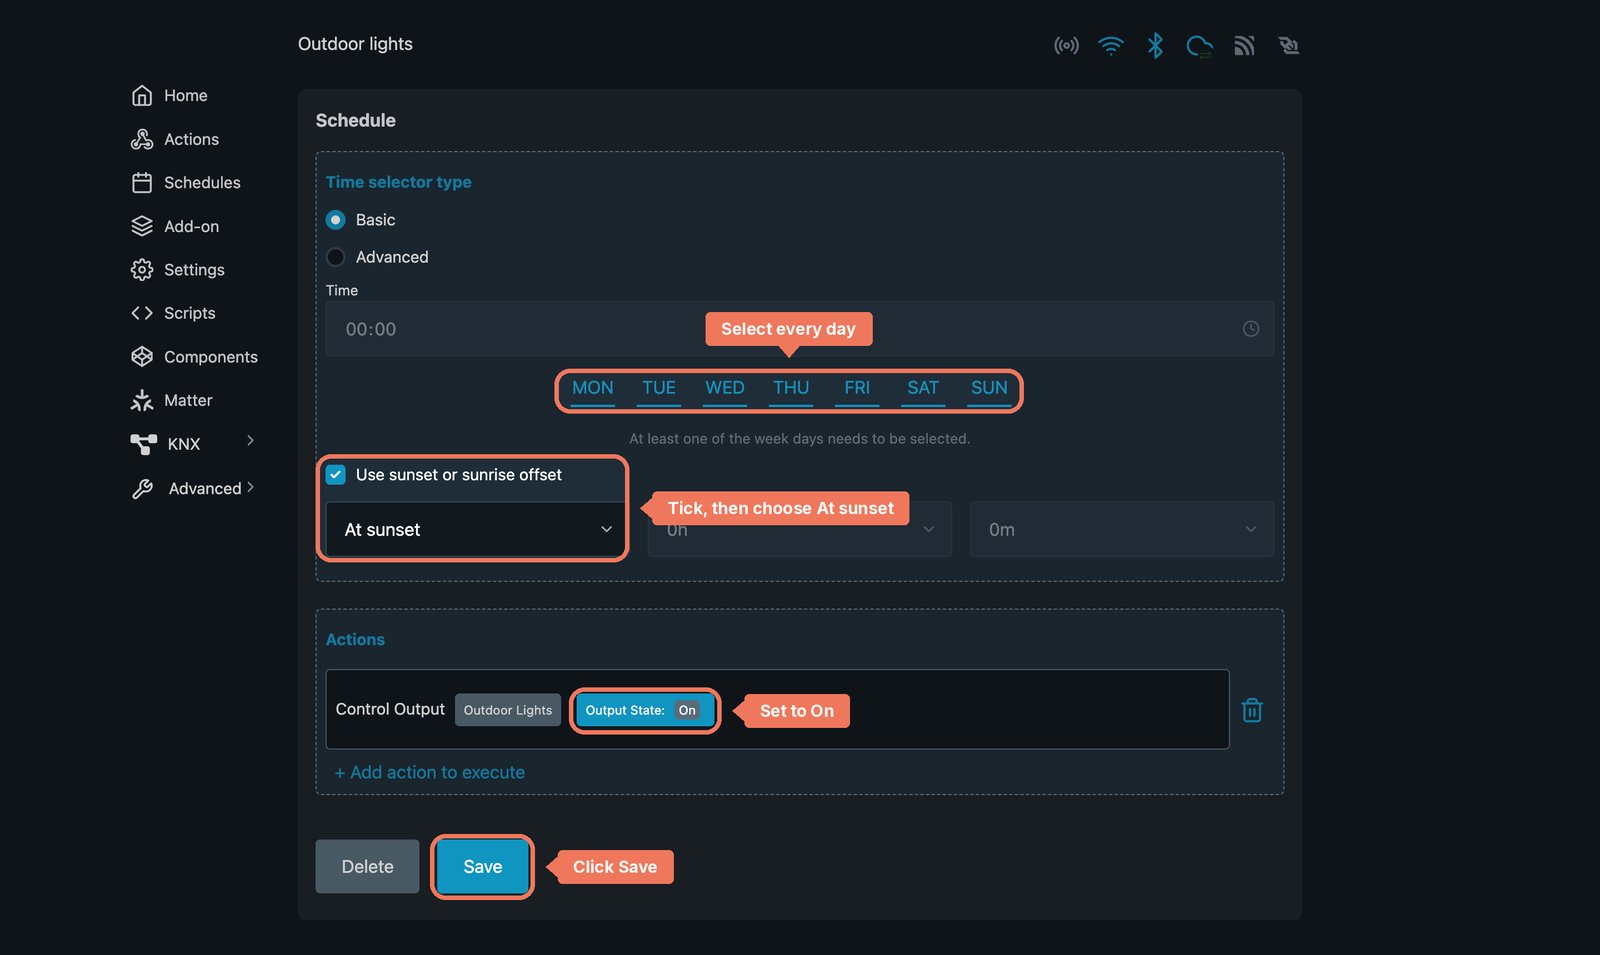Select the Basic time selector type

click(x=336, y=219)
